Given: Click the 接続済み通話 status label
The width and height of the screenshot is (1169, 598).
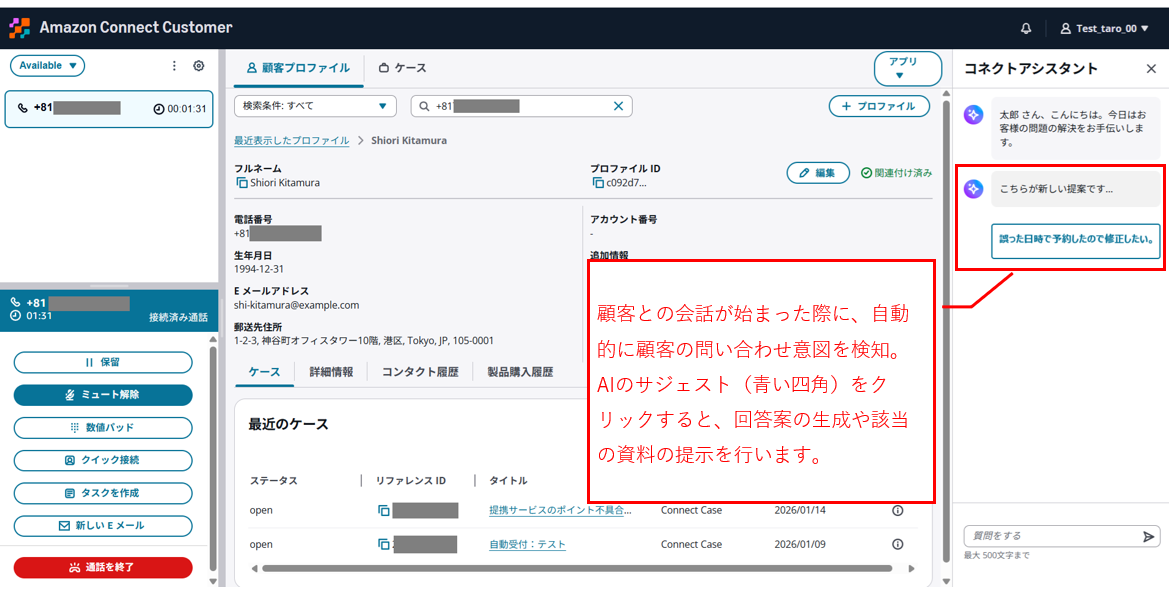Looking at the screenshot, I should point(178,318).
